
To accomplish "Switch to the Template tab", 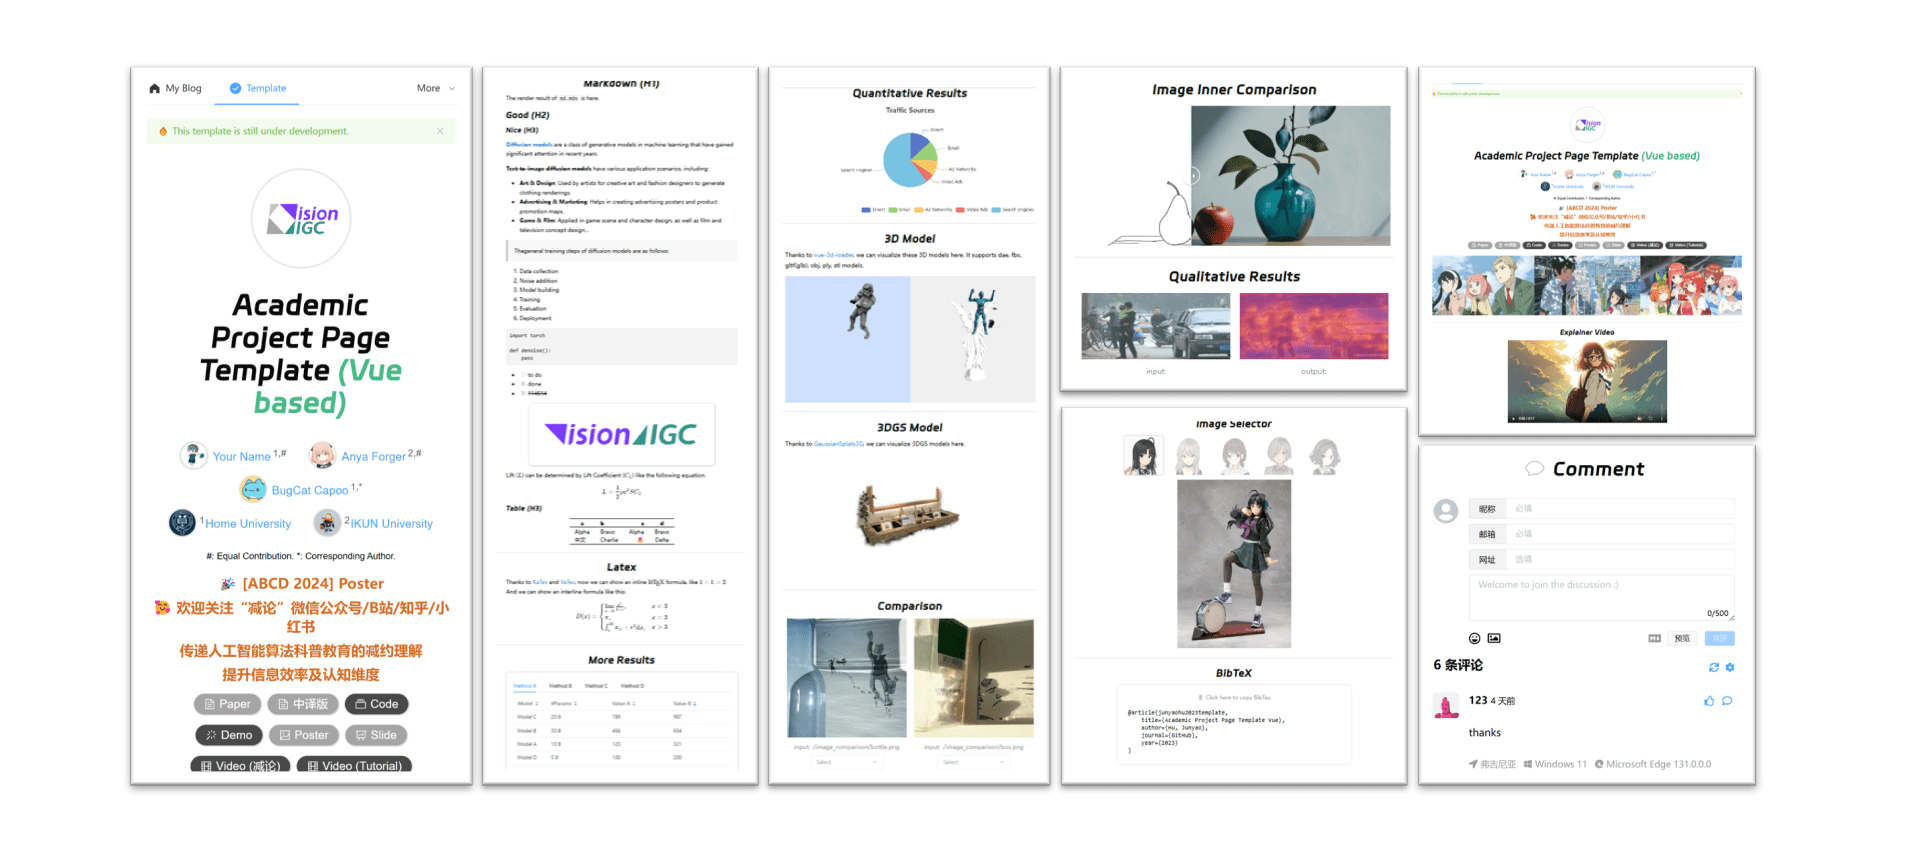I will point(258,88).
